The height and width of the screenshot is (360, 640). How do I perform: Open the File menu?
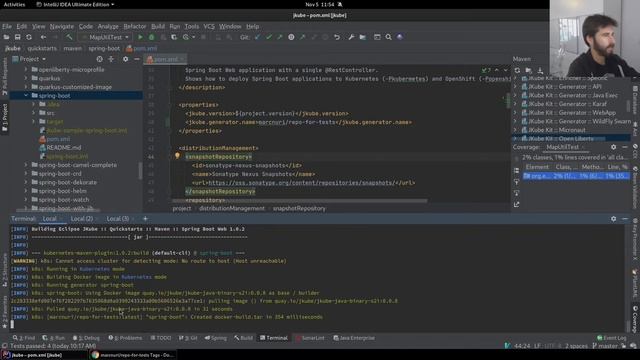point(7,27)
